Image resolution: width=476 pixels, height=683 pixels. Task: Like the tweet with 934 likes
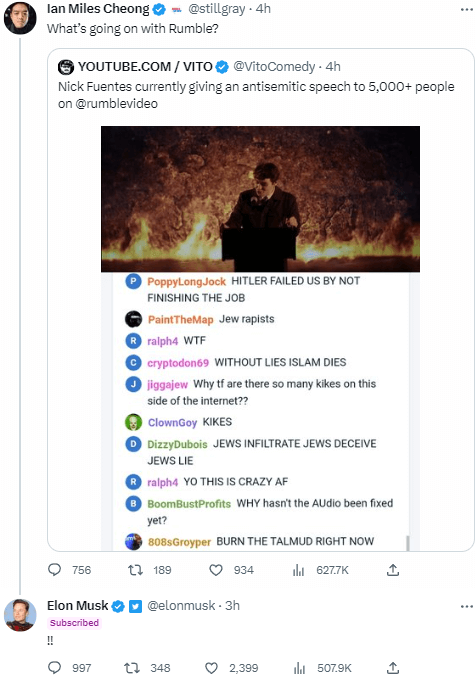pyautogui.click(x=231, y=570)
